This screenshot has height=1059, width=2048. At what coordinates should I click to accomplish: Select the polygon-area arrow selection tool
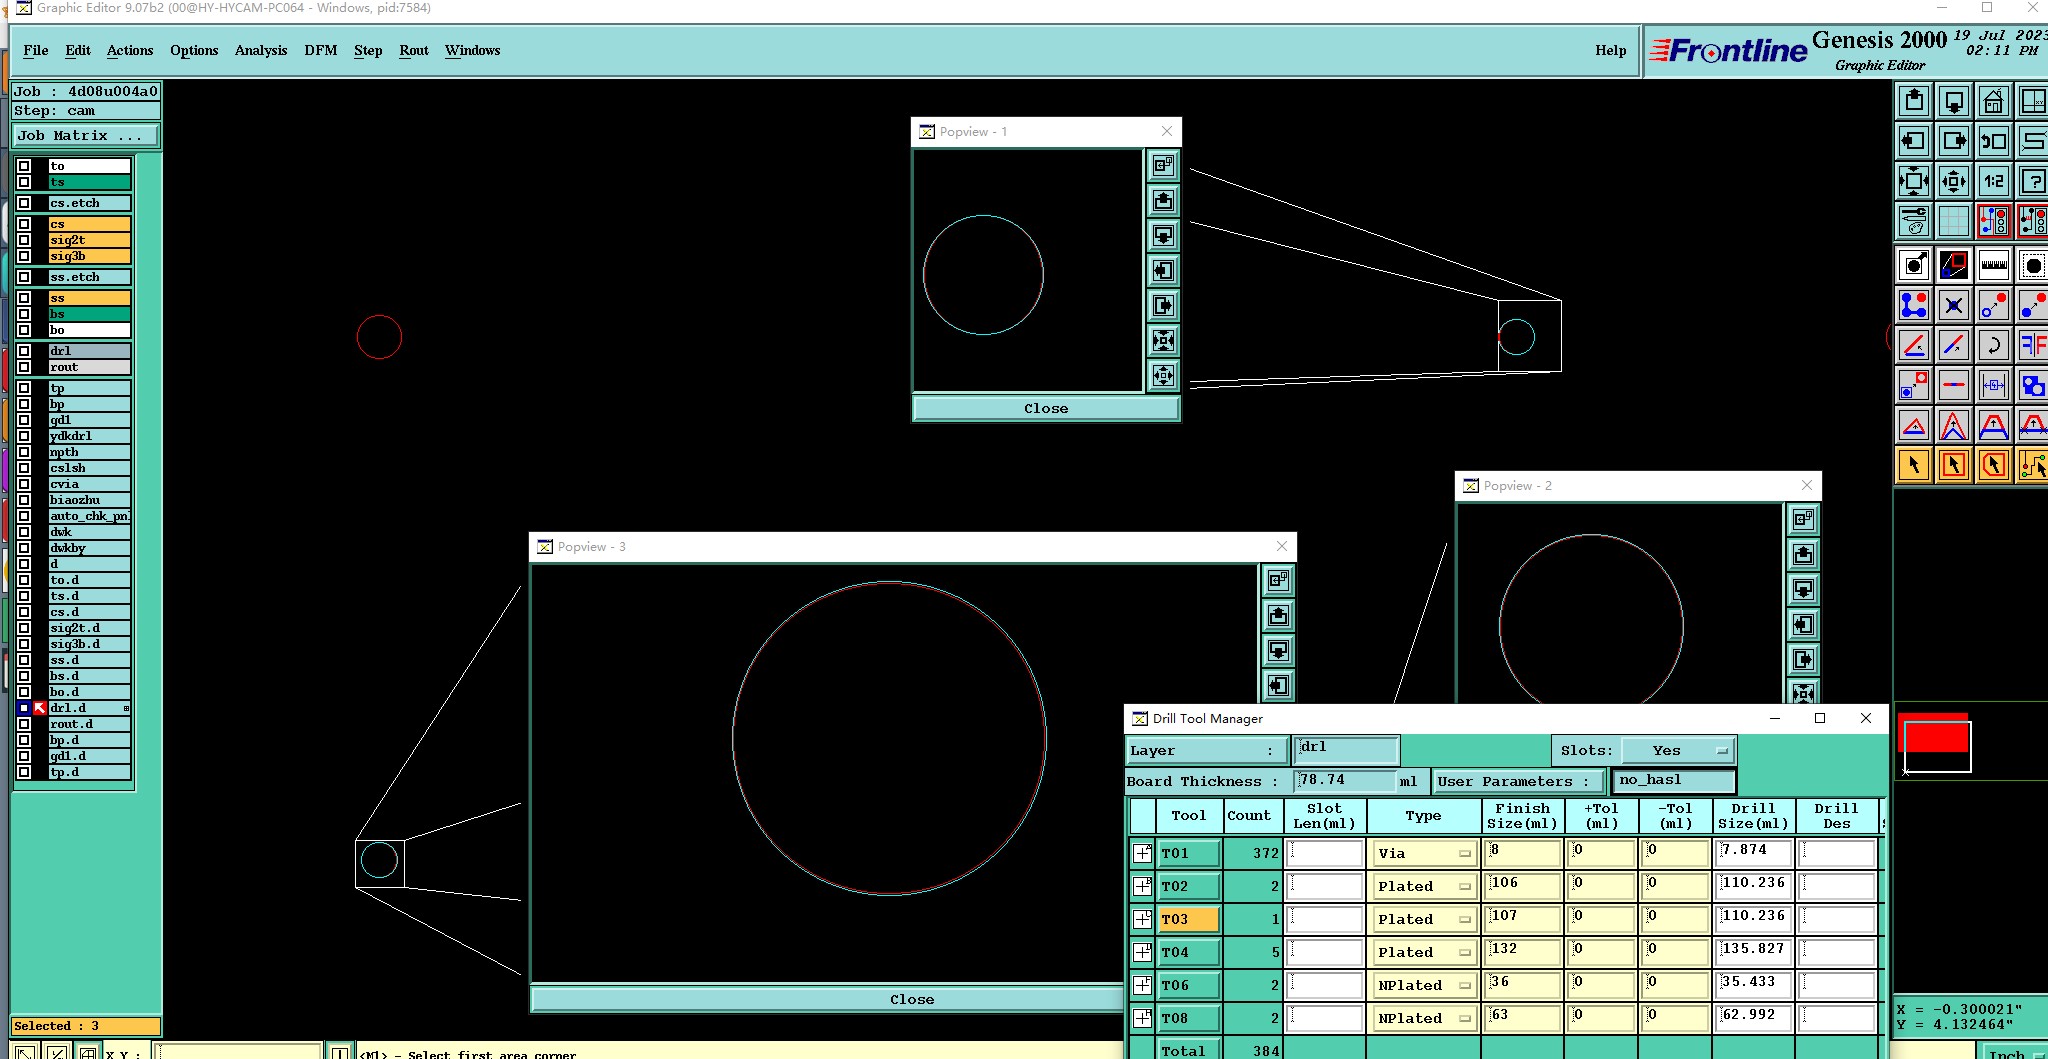tap(1993, 465)
